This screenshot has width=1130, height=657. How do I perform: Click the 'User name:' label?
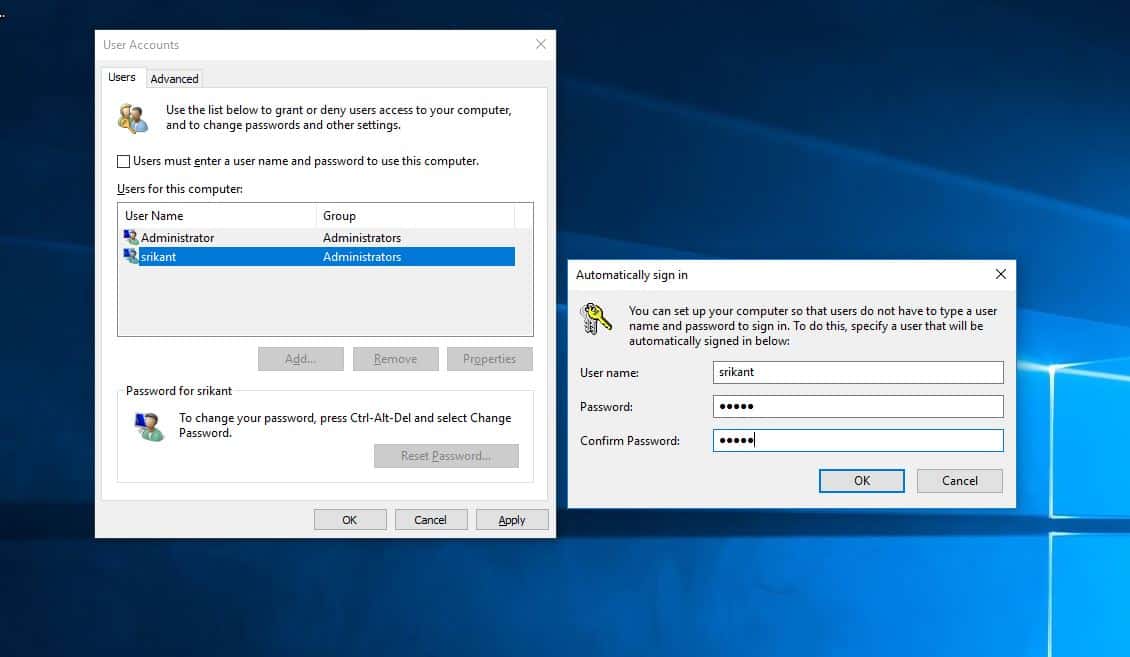[x=609, y=373]
